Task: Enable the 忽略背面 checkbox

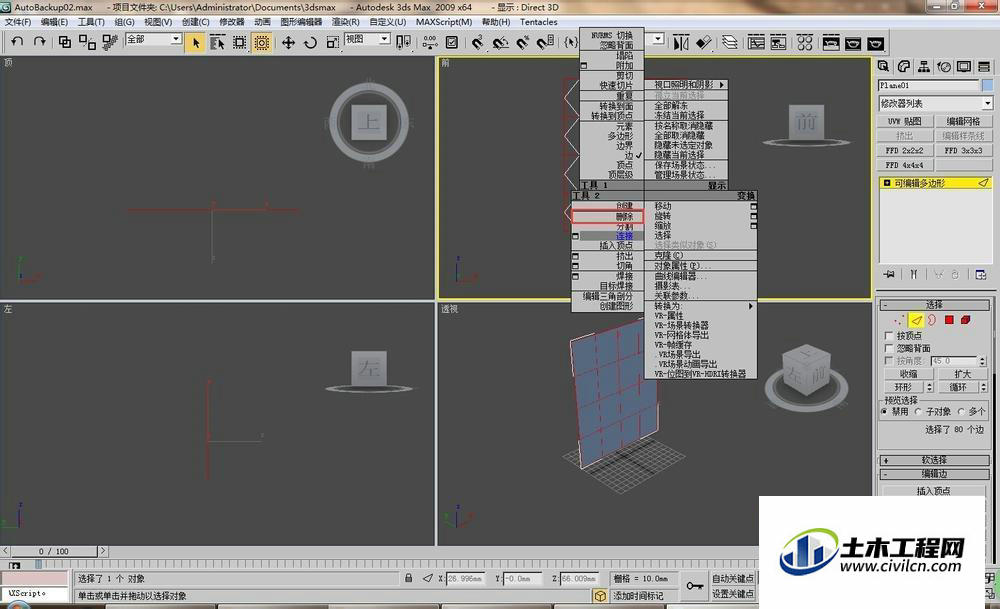Action: coord(889,348)
